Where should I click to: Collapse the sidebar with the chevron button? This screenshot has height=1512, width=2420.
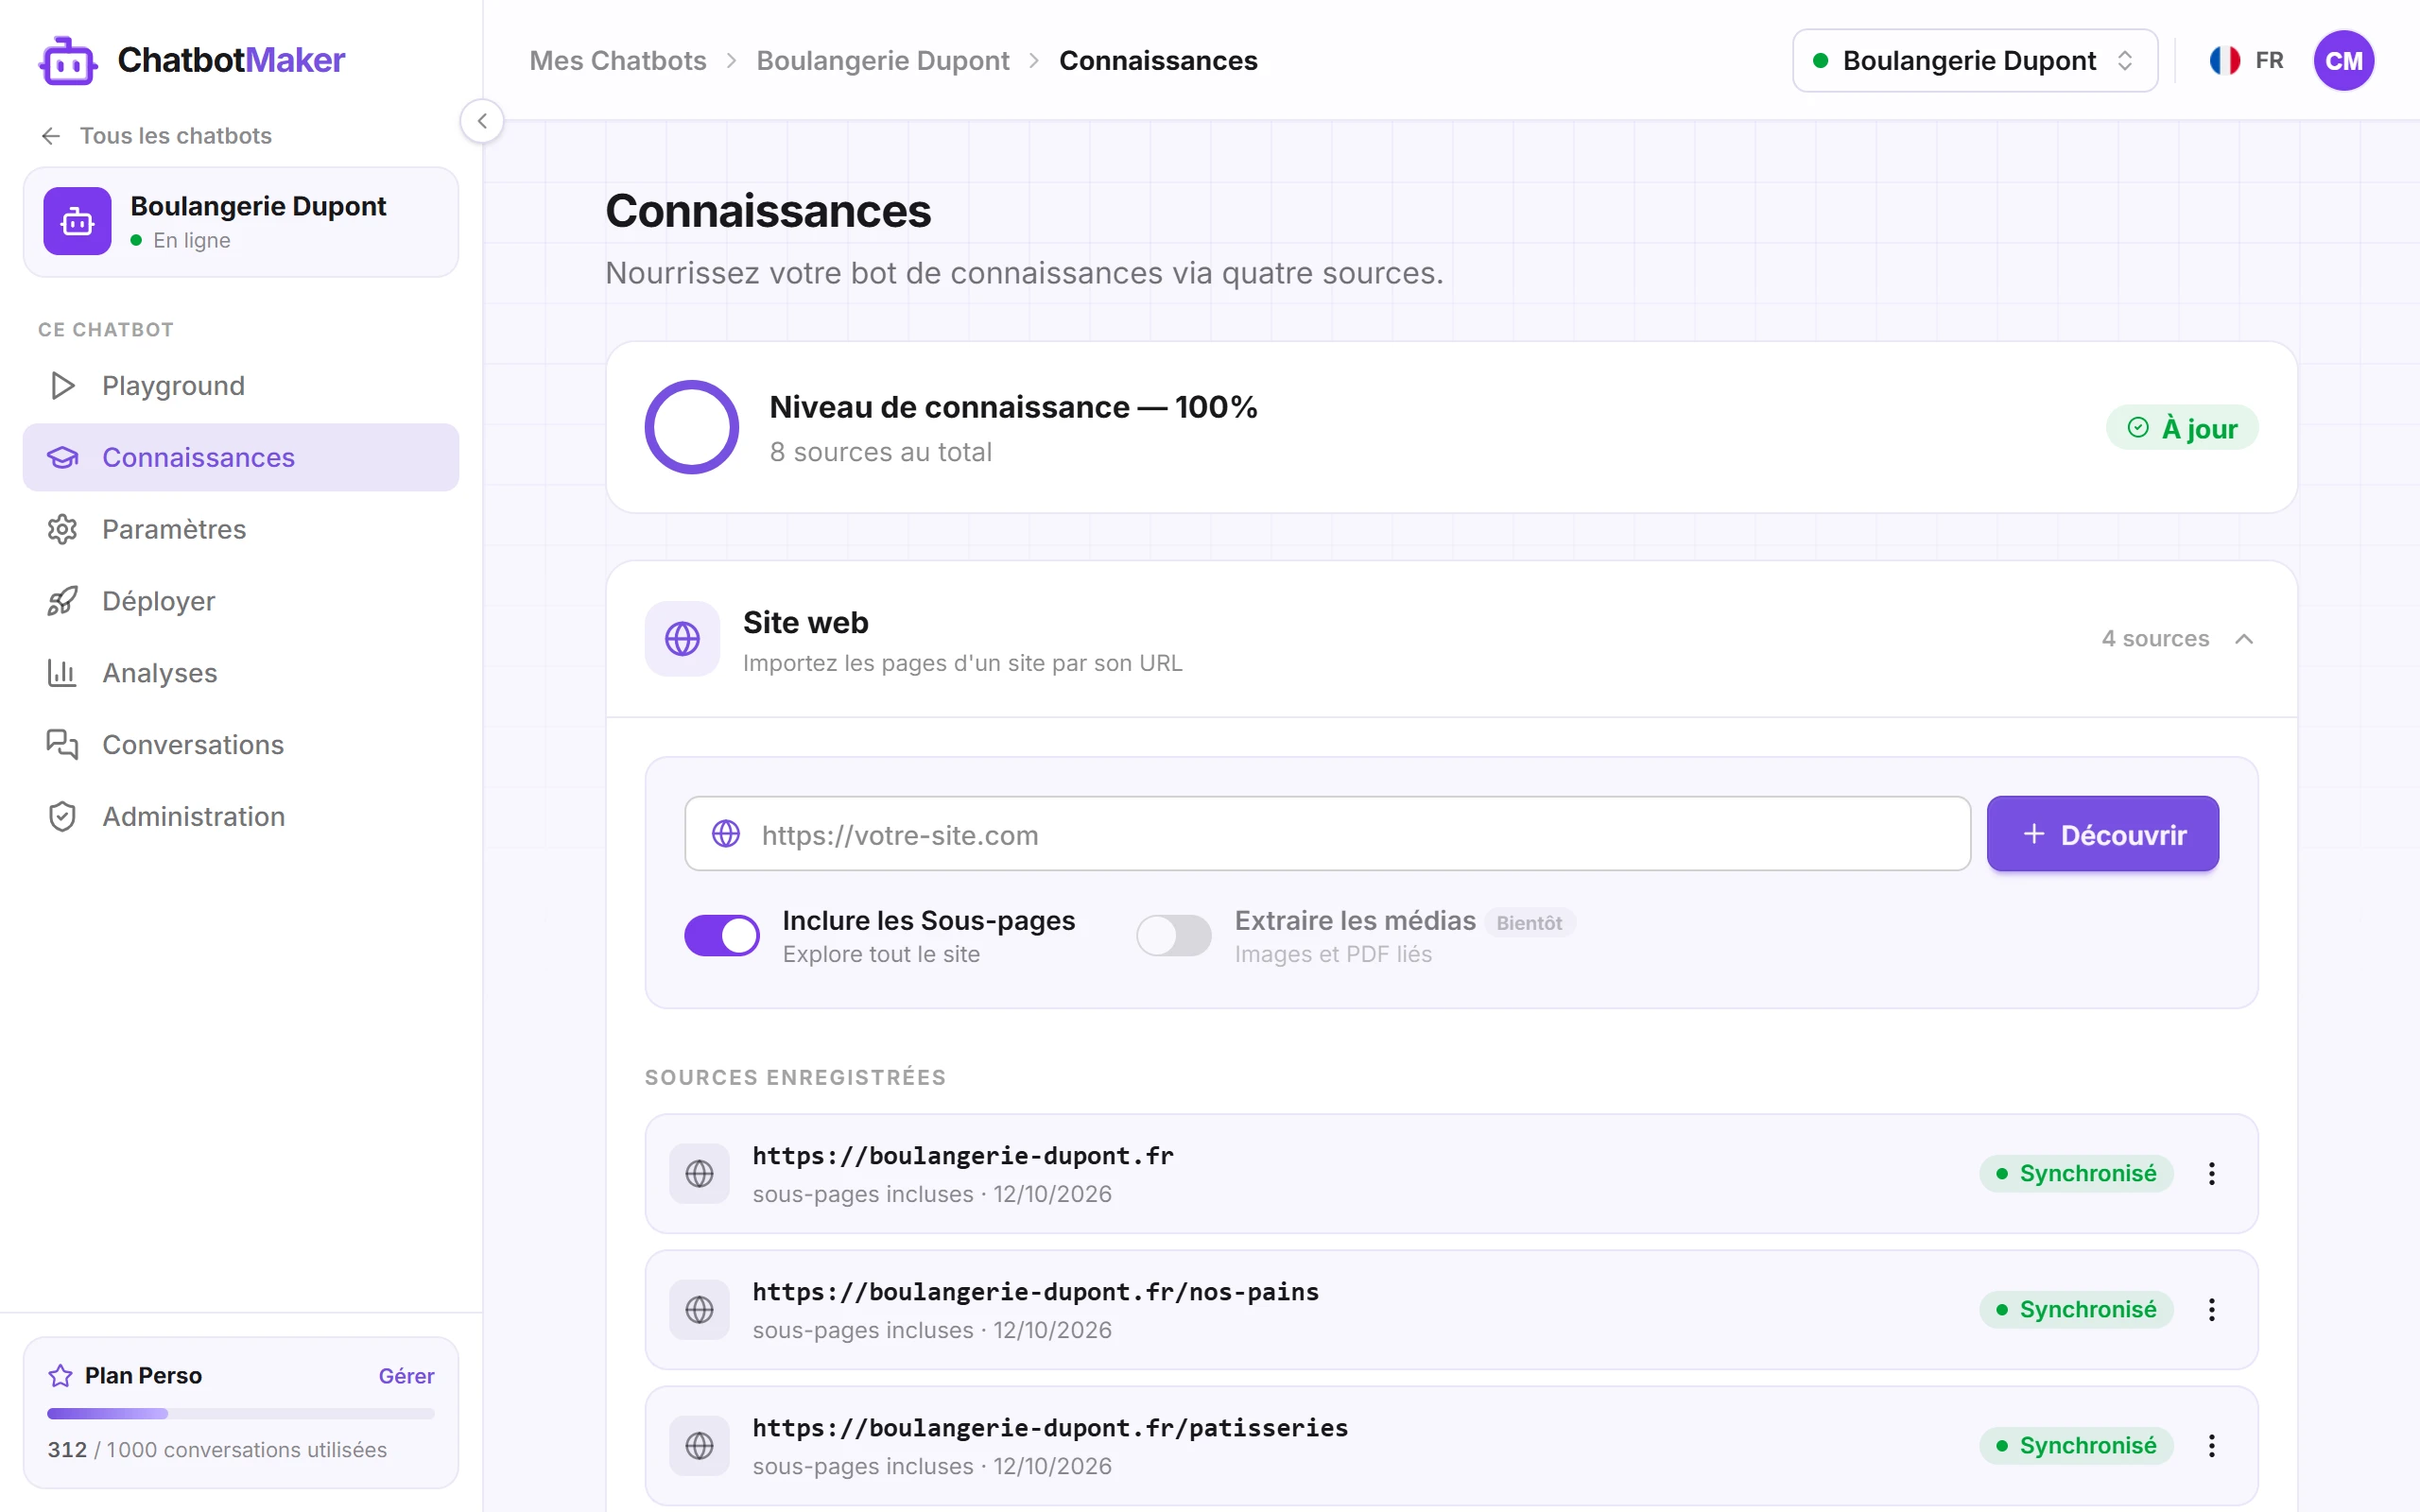[x=482, y=121]
